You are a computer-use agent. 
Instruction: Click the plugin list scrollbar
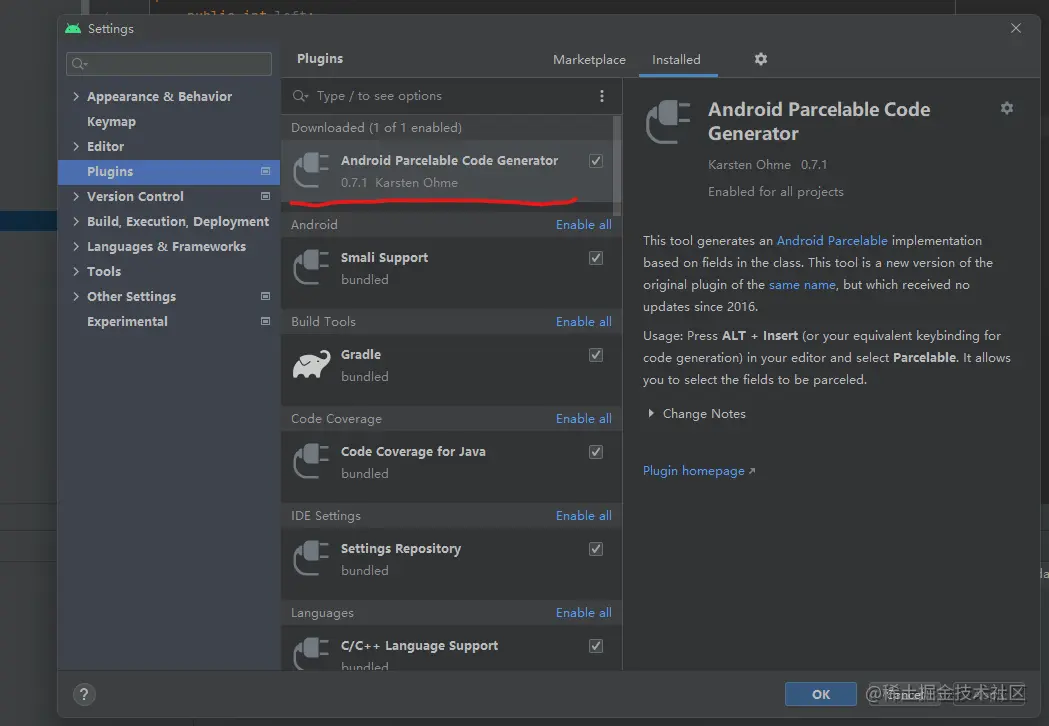617,165
